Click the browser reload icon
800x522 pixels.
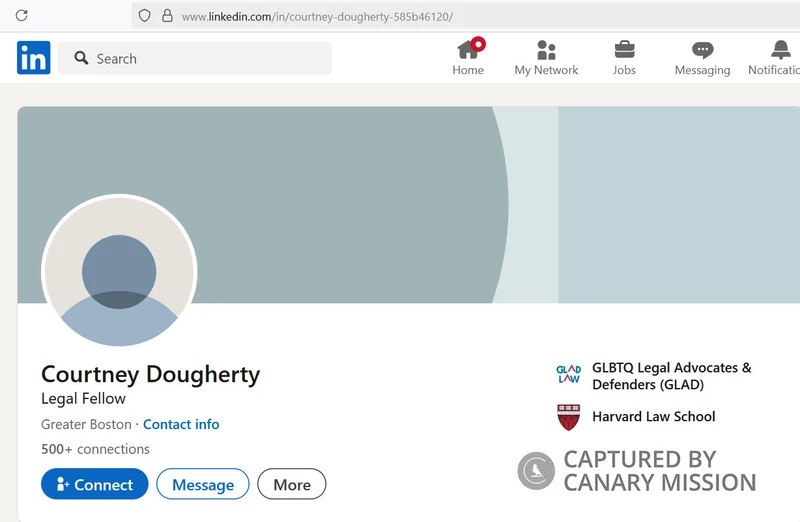click(21, 16)
